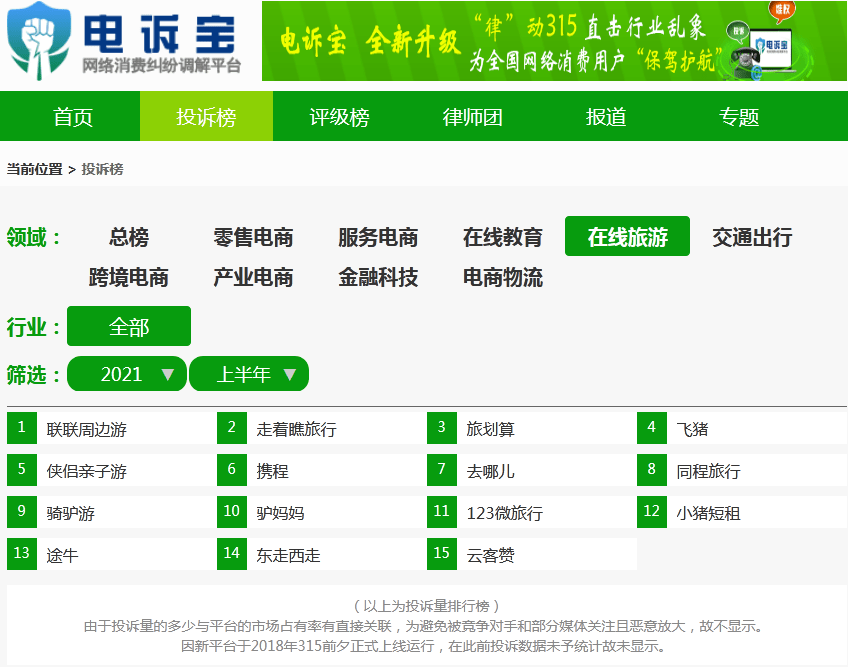The height and width of the screenshot is (667, 848).
Task: Expand the 上半年 period dropdown
Action: pyautogui.click(x=249, y=374)
